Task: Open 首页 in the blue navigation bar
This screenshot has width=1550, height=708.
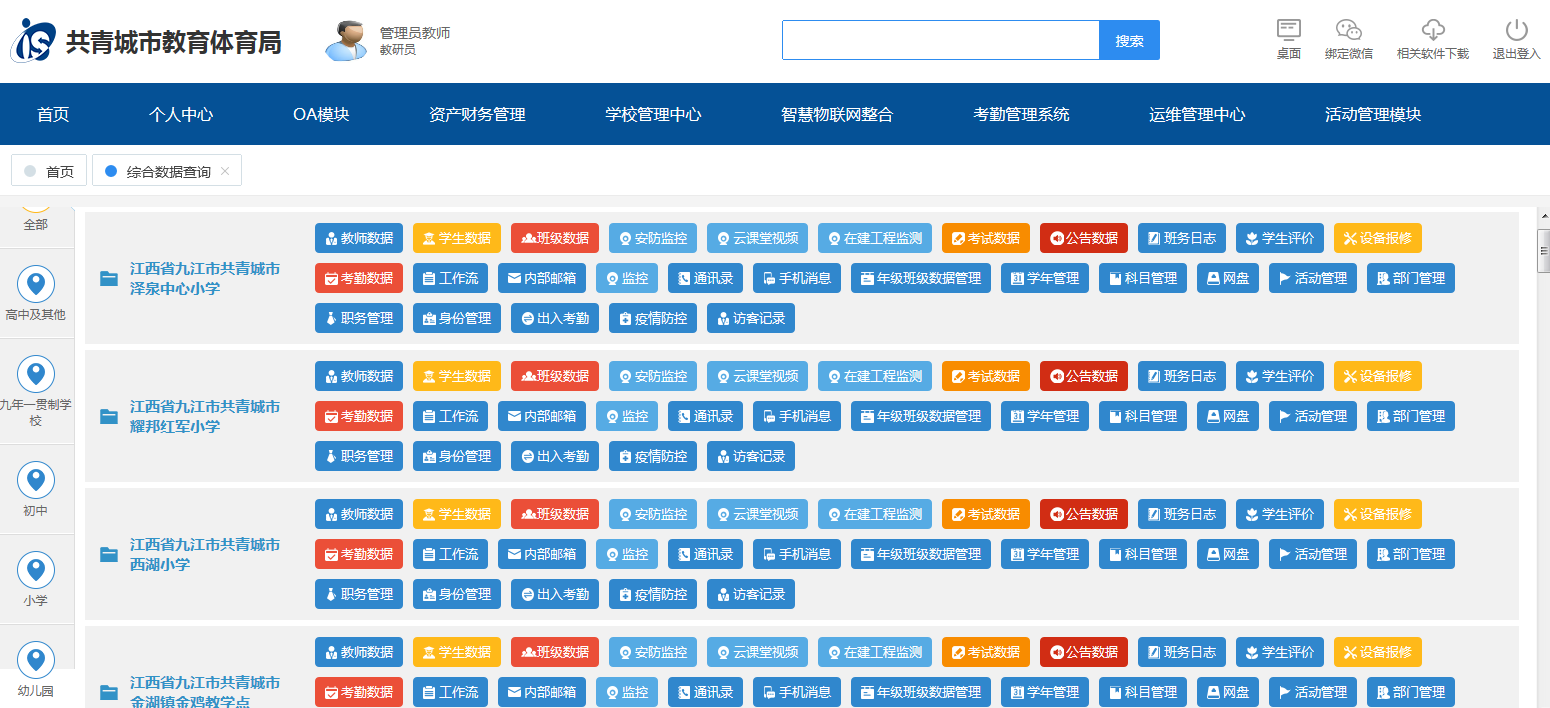Action: (x=53, y=114)
